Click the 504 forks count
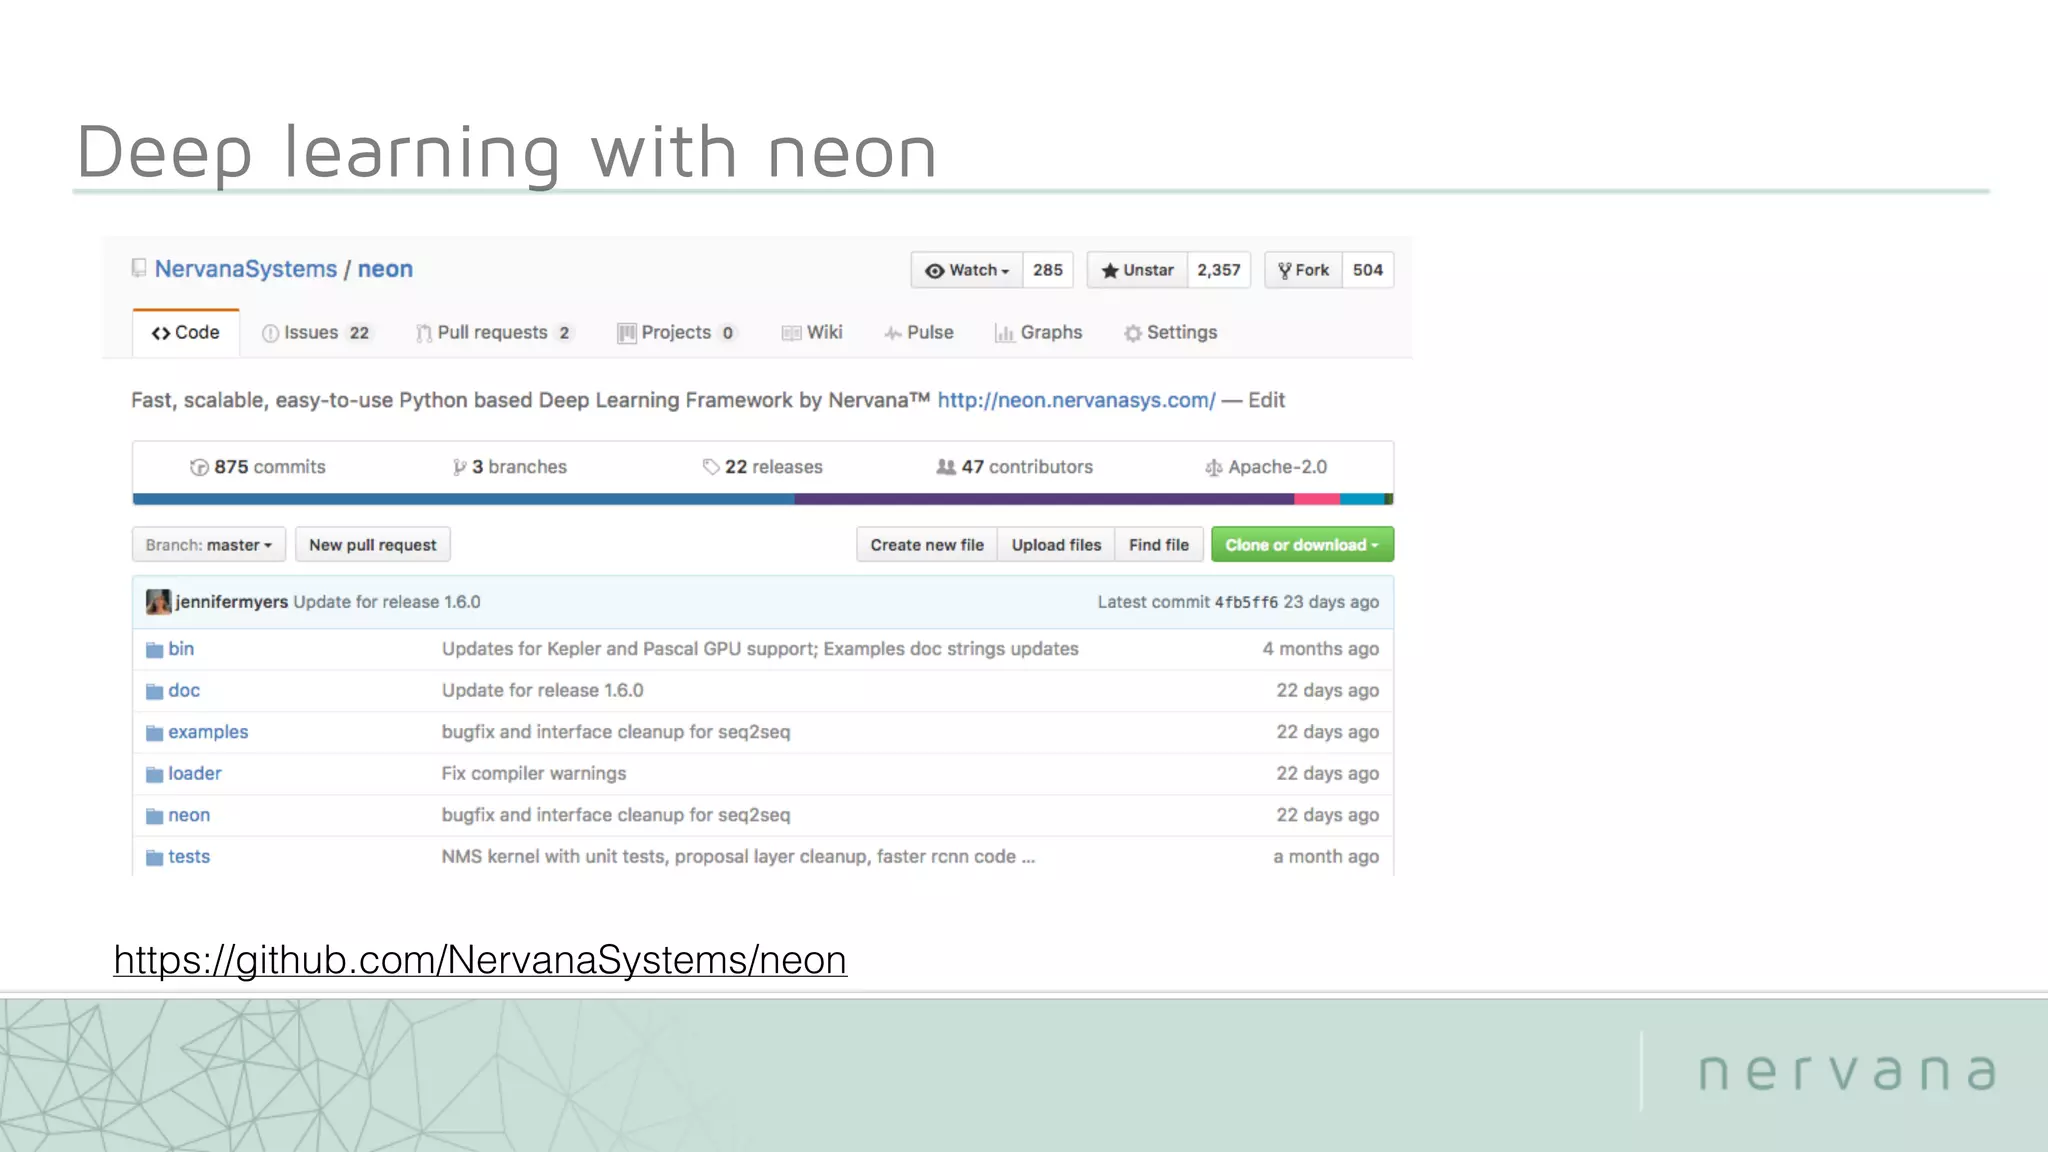 (1368, 270)
